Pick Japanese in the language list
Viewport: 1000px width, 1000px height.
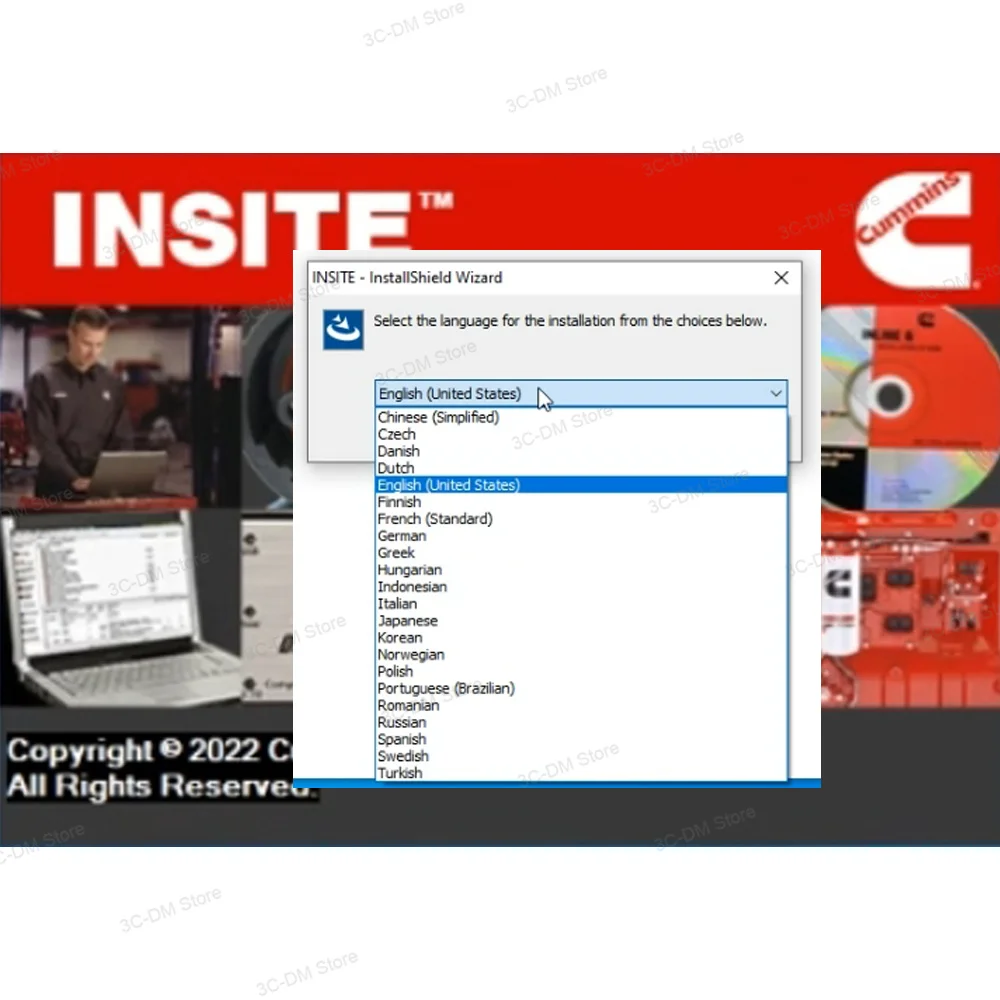[581, 621]
